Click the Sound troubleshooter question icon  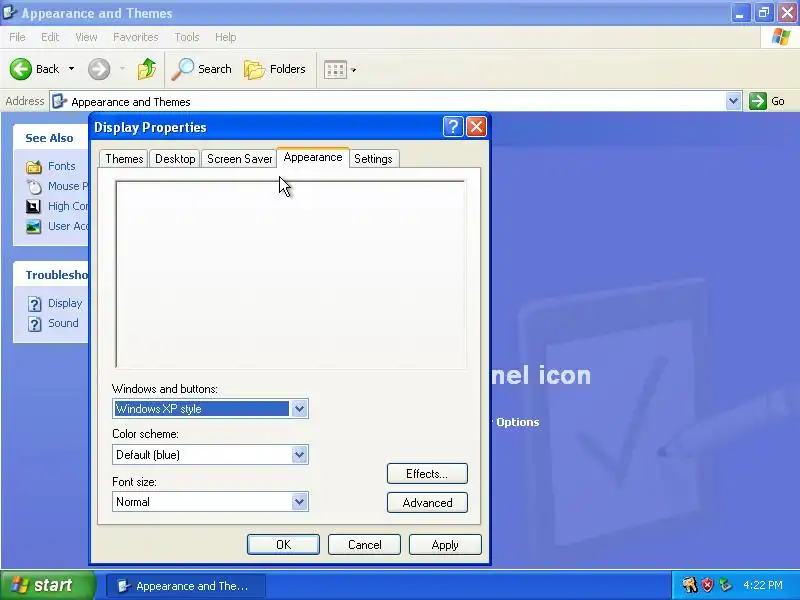[x=34, y=324]
